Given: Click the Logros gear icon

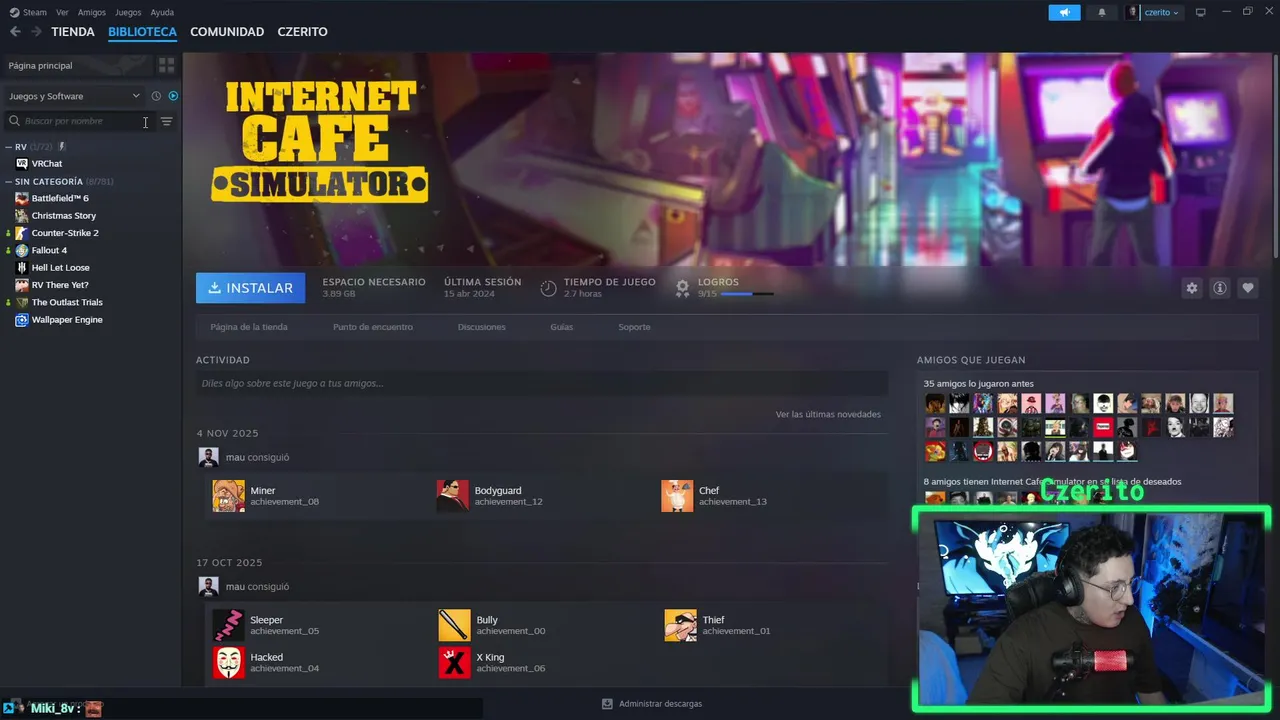Looking at the screenshot, I should coord(682,288).
